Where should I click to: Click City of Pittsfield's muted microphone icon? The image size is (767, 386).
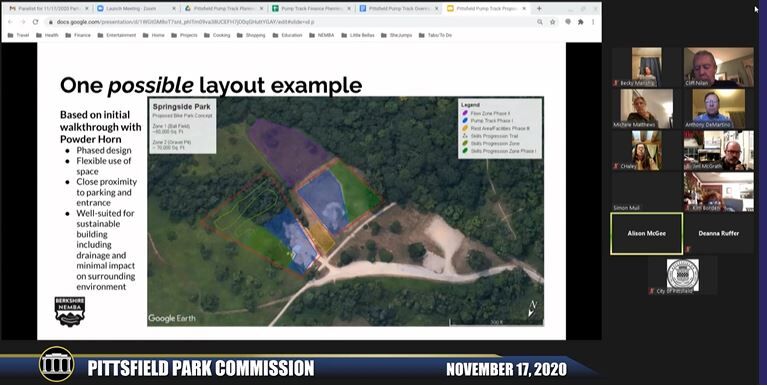[x=652, y=291]
